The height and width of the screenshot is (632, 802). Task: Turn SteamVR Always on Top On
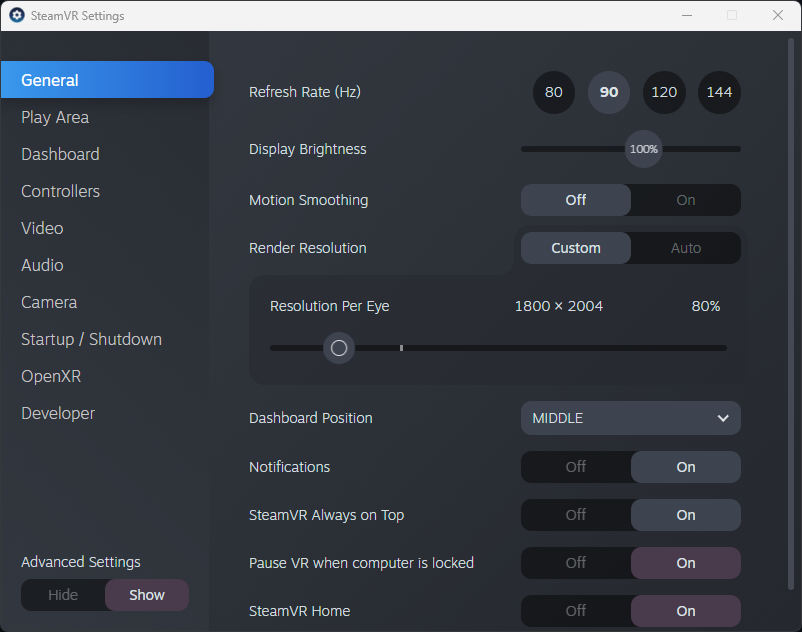(x=686, y=515)
